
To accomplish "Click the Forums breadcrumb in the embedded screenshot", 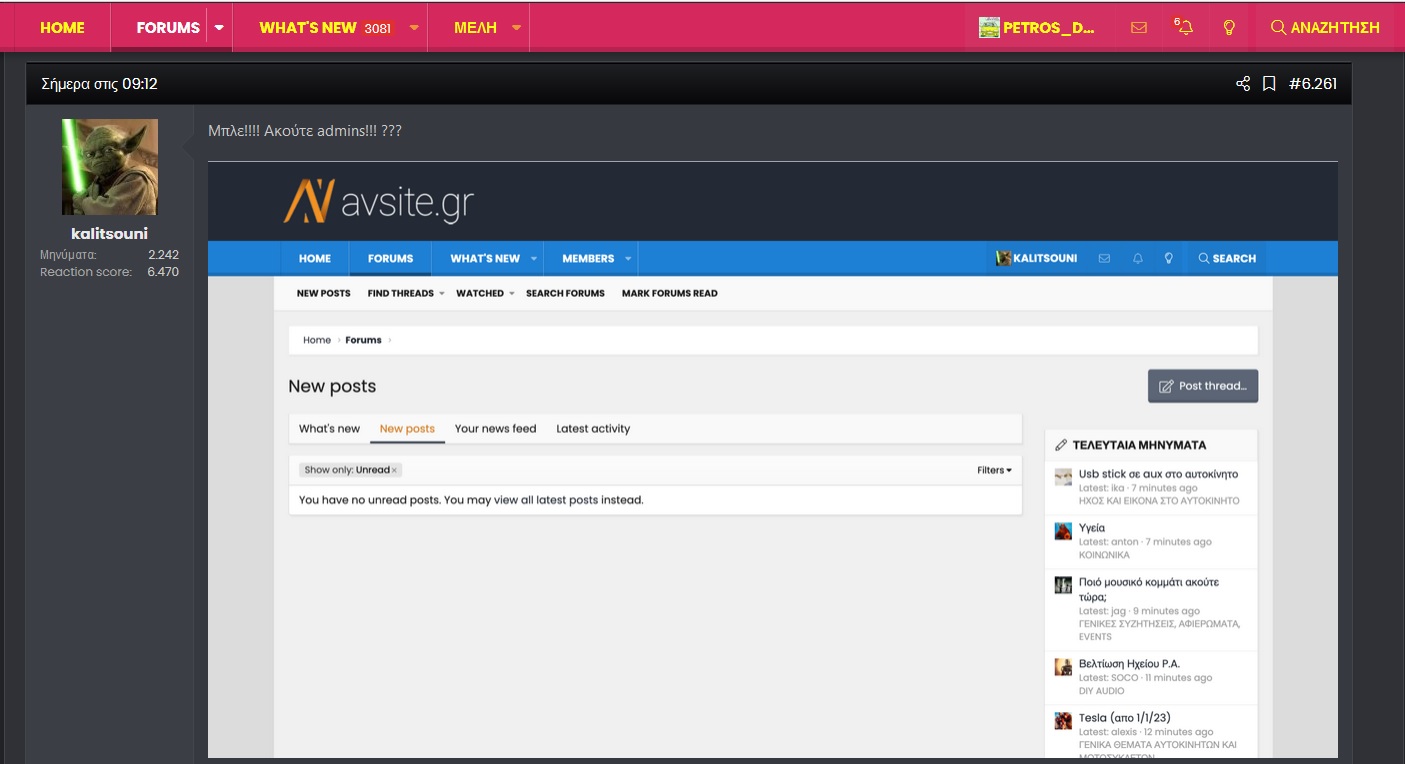I will pyautogui.click(x=363, y=340).
